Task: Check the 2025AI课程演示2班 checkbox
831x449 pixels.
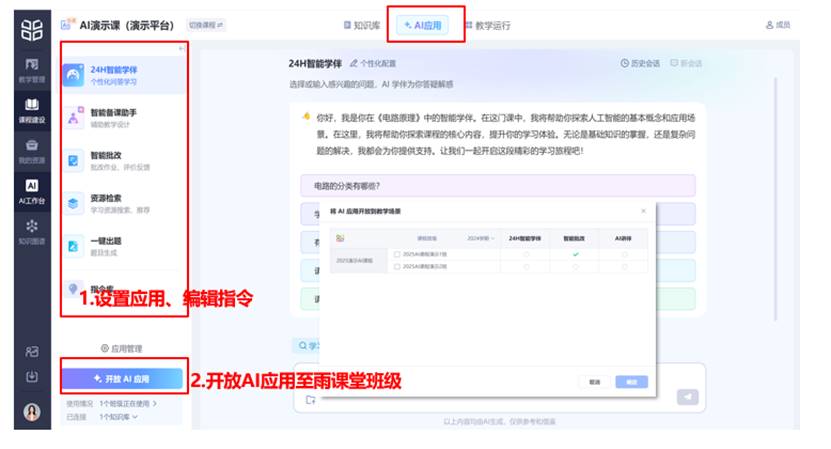Action: (397, 268)
